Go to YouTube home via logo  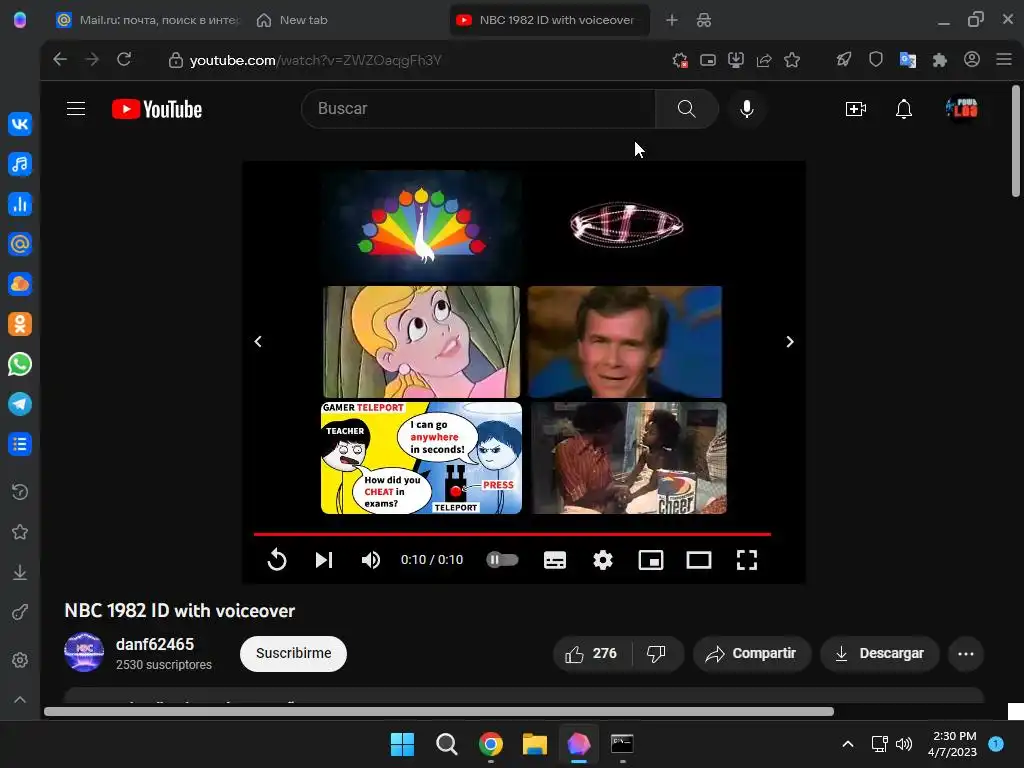[157, 109]
